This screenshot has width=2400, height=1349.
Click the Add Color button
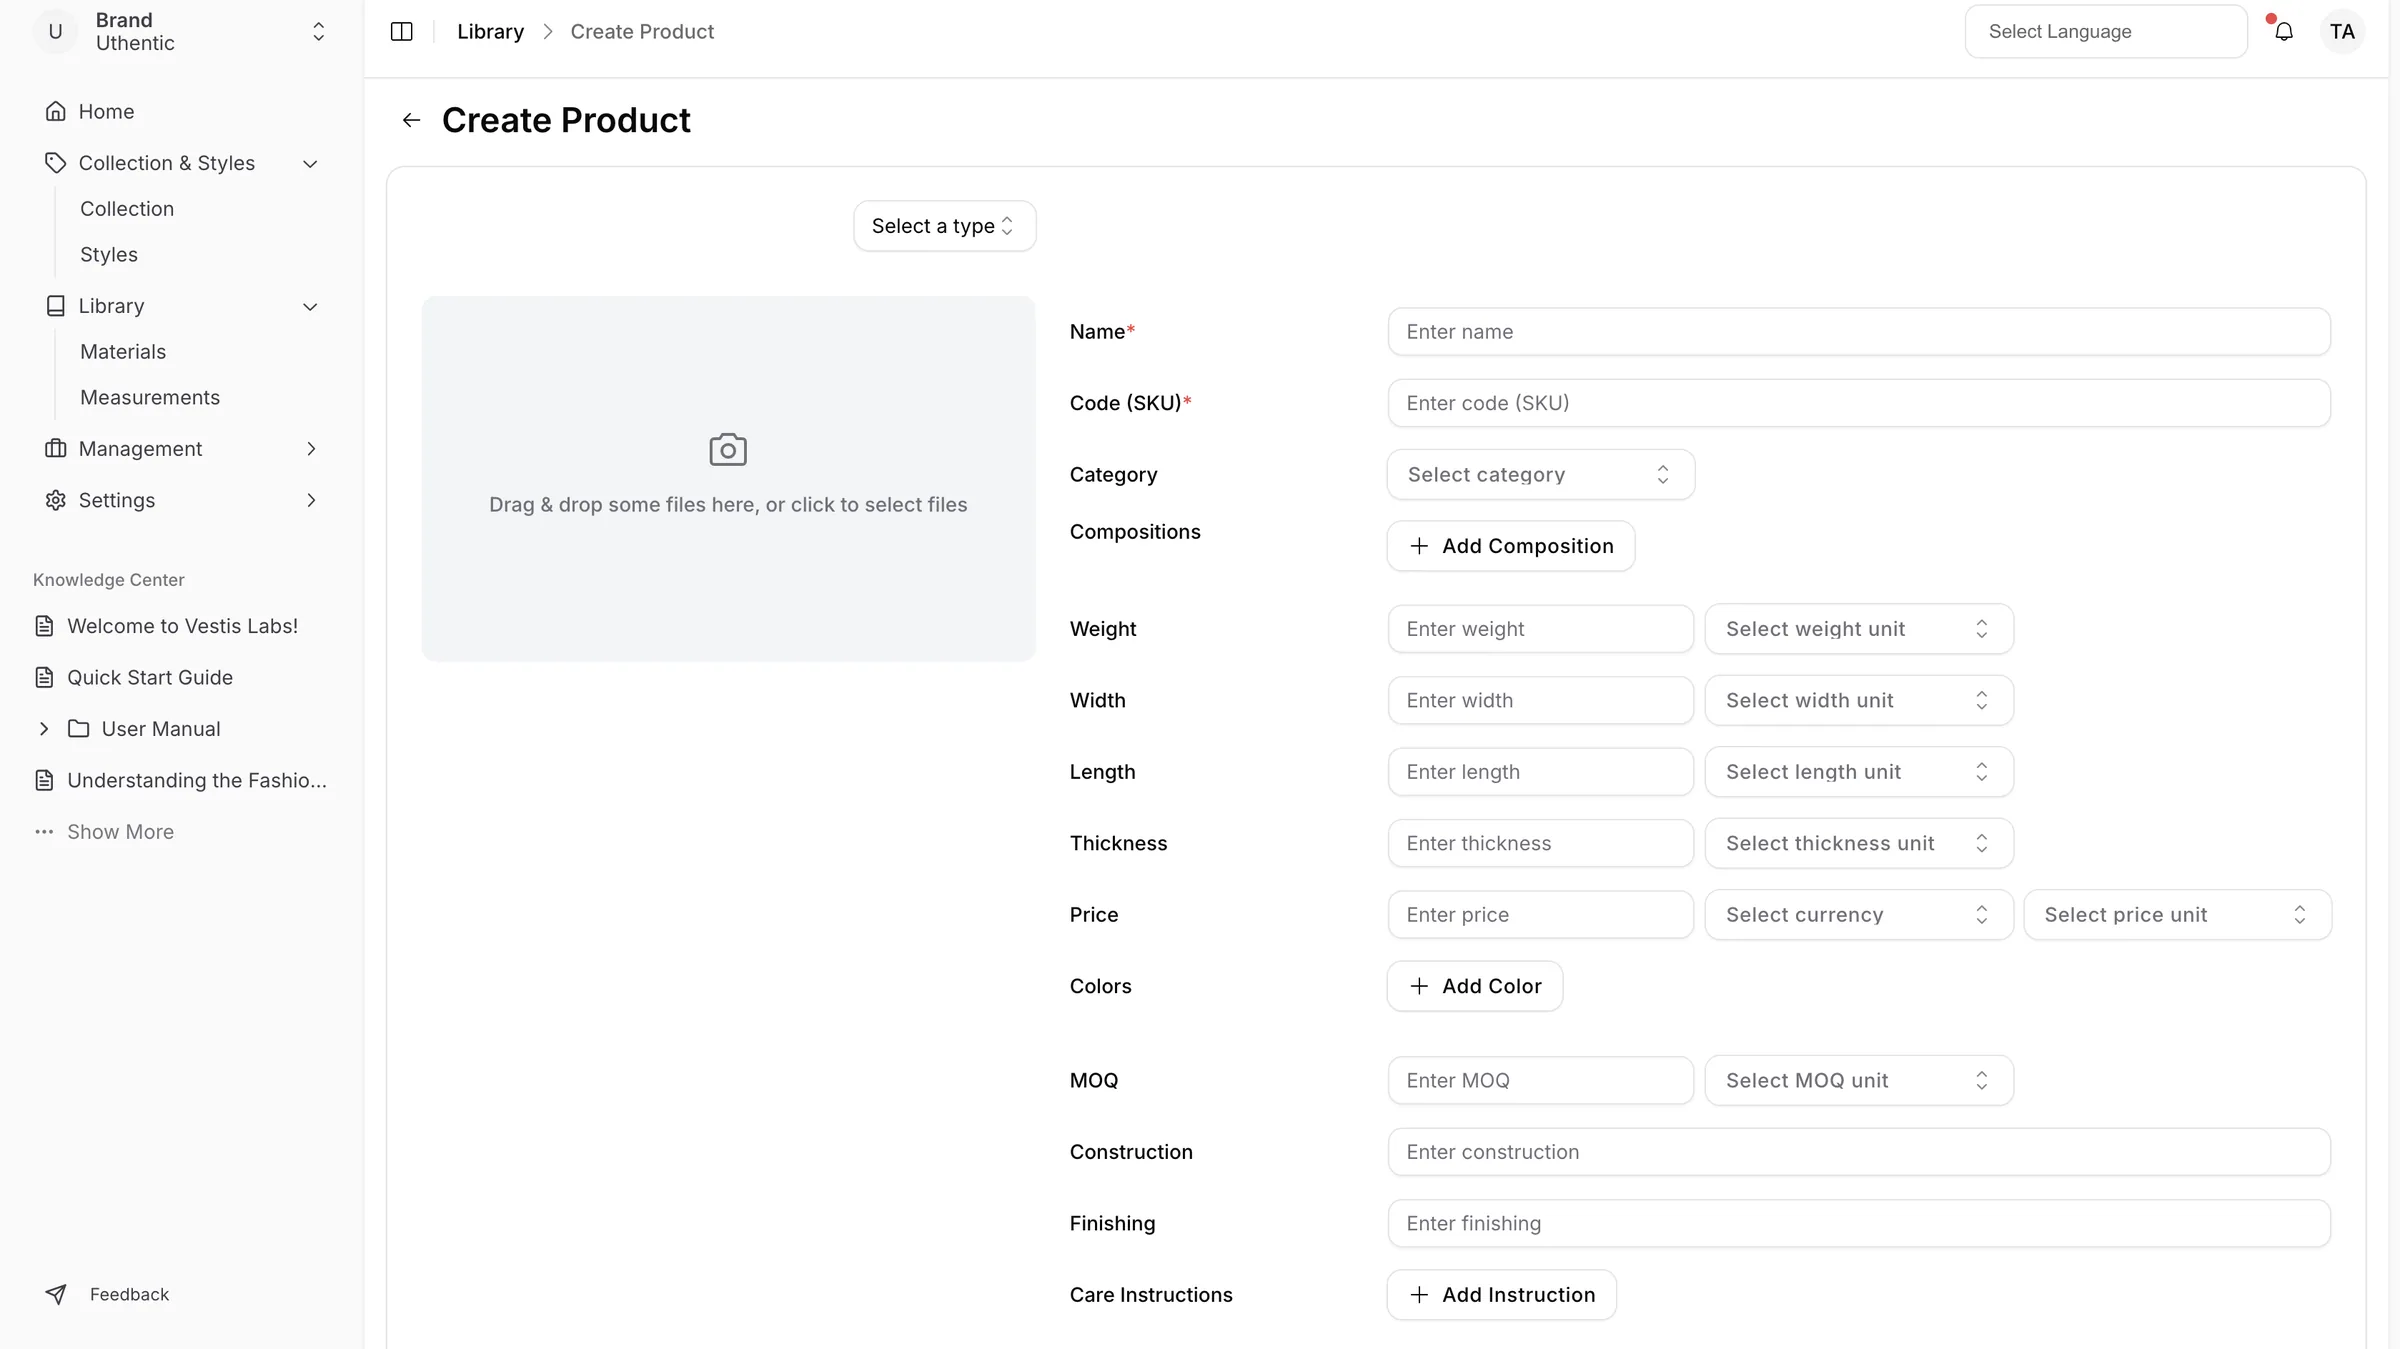[x=1474, y=986]
